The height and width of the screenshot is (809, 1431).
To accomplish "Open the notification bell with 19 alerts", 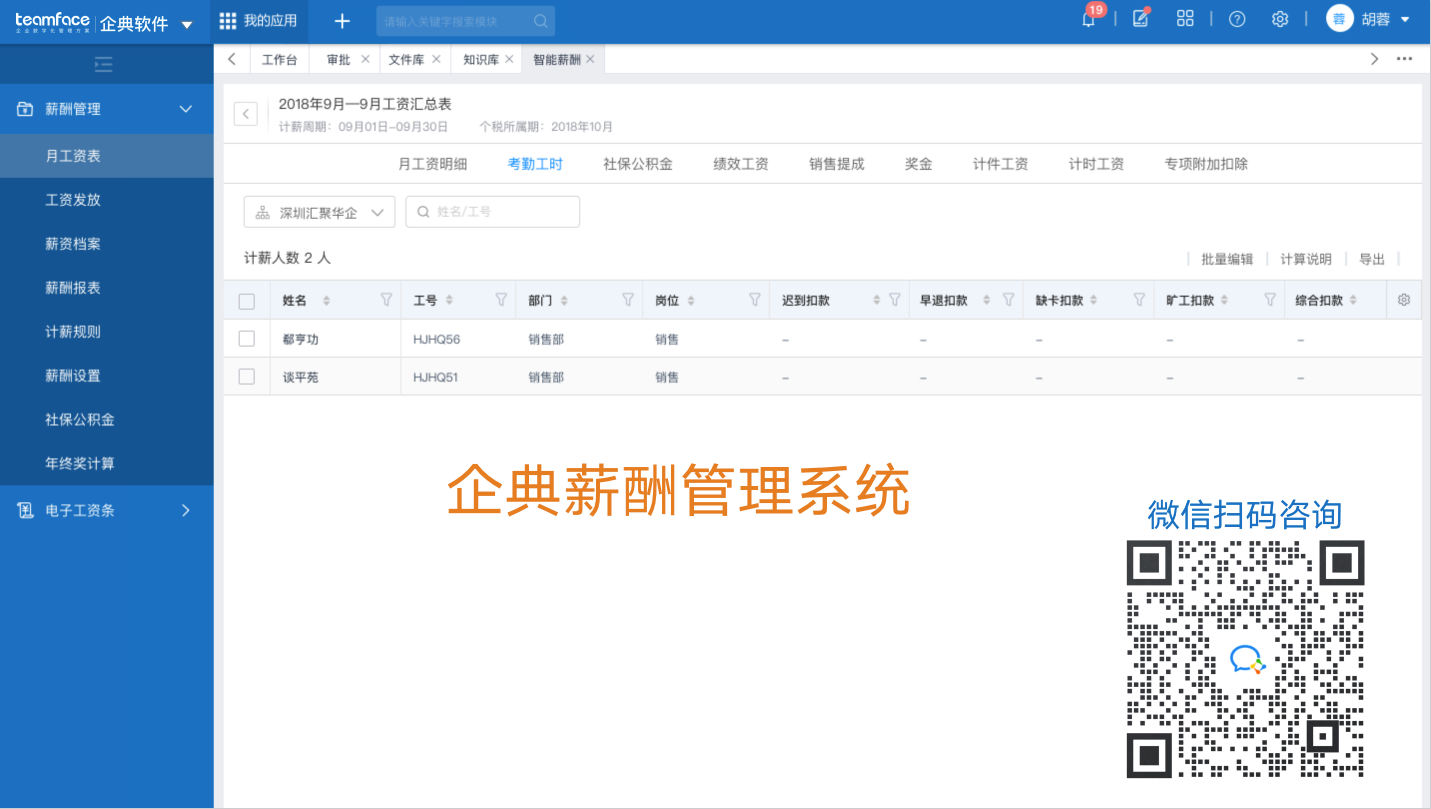I will (x=1089, y=20).
